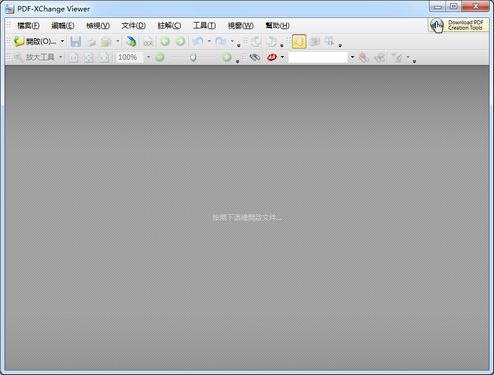Open the 編輯(E) menu
Screen dimensions: 494x375
coord(63,25)
